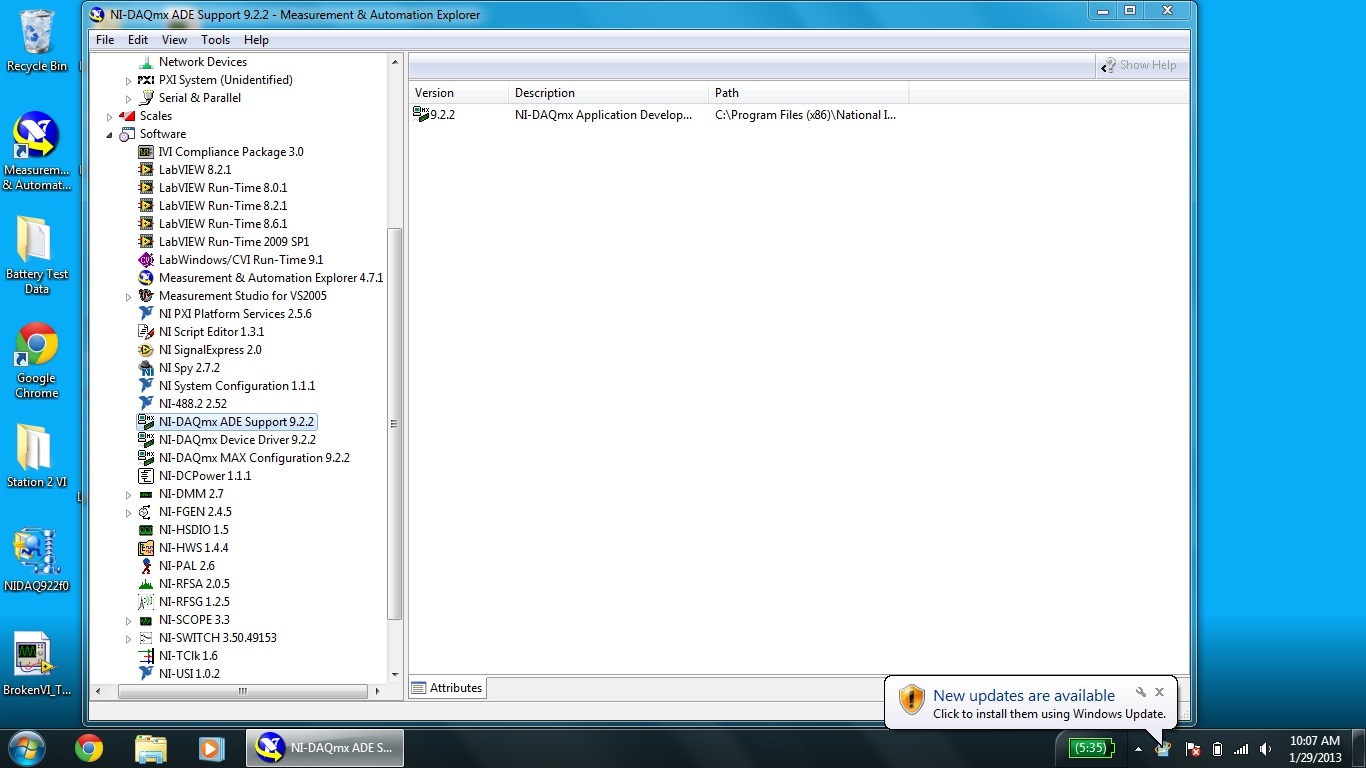Click the LabVIEW 8.2.1 tree icon
Image resolution: width=1366 pixels, height=768 pixels.
click(146, 170)
